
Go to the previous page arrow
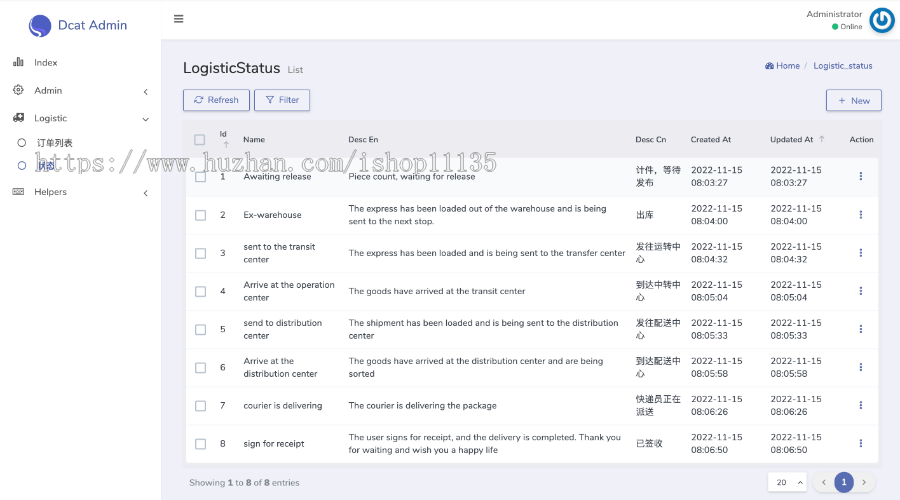coord(824,482)
